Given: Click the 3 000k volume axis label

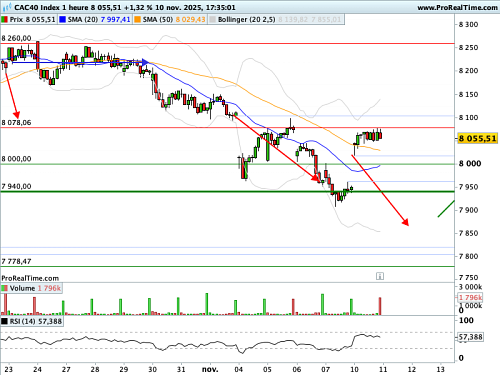Looking at the screenshot, I should (470, 287).
